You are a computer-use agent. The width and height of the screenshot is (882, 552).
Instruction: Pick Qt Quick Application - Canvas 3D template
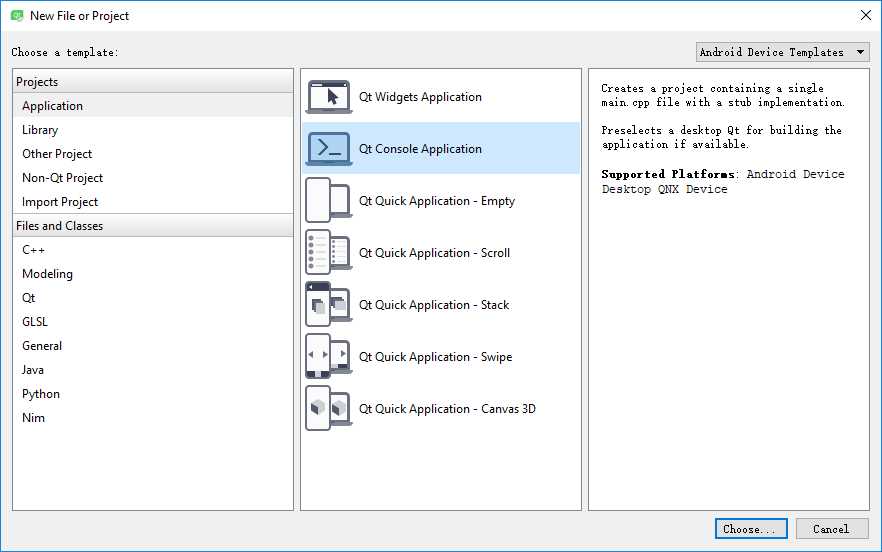coord(441,409)
